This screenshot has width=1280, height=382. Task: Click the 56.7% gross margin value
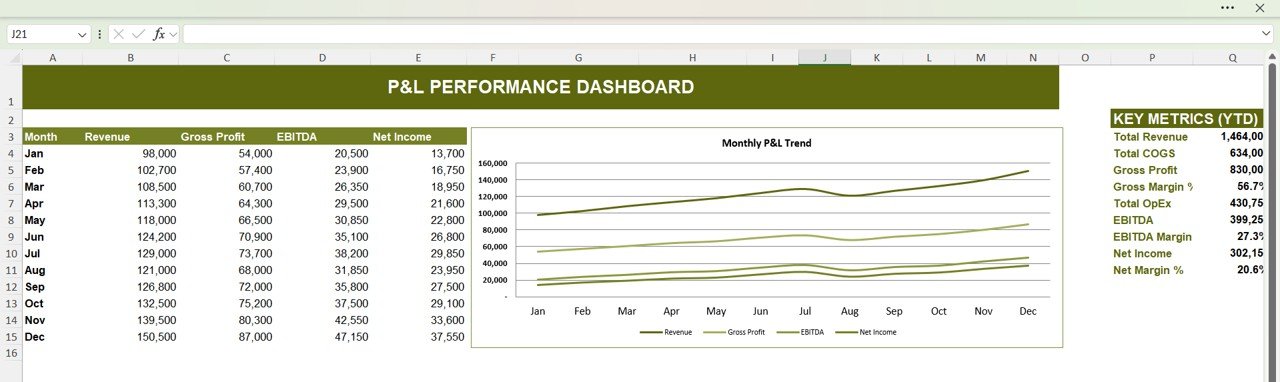pyautogui.click(x=1249, y=187)
